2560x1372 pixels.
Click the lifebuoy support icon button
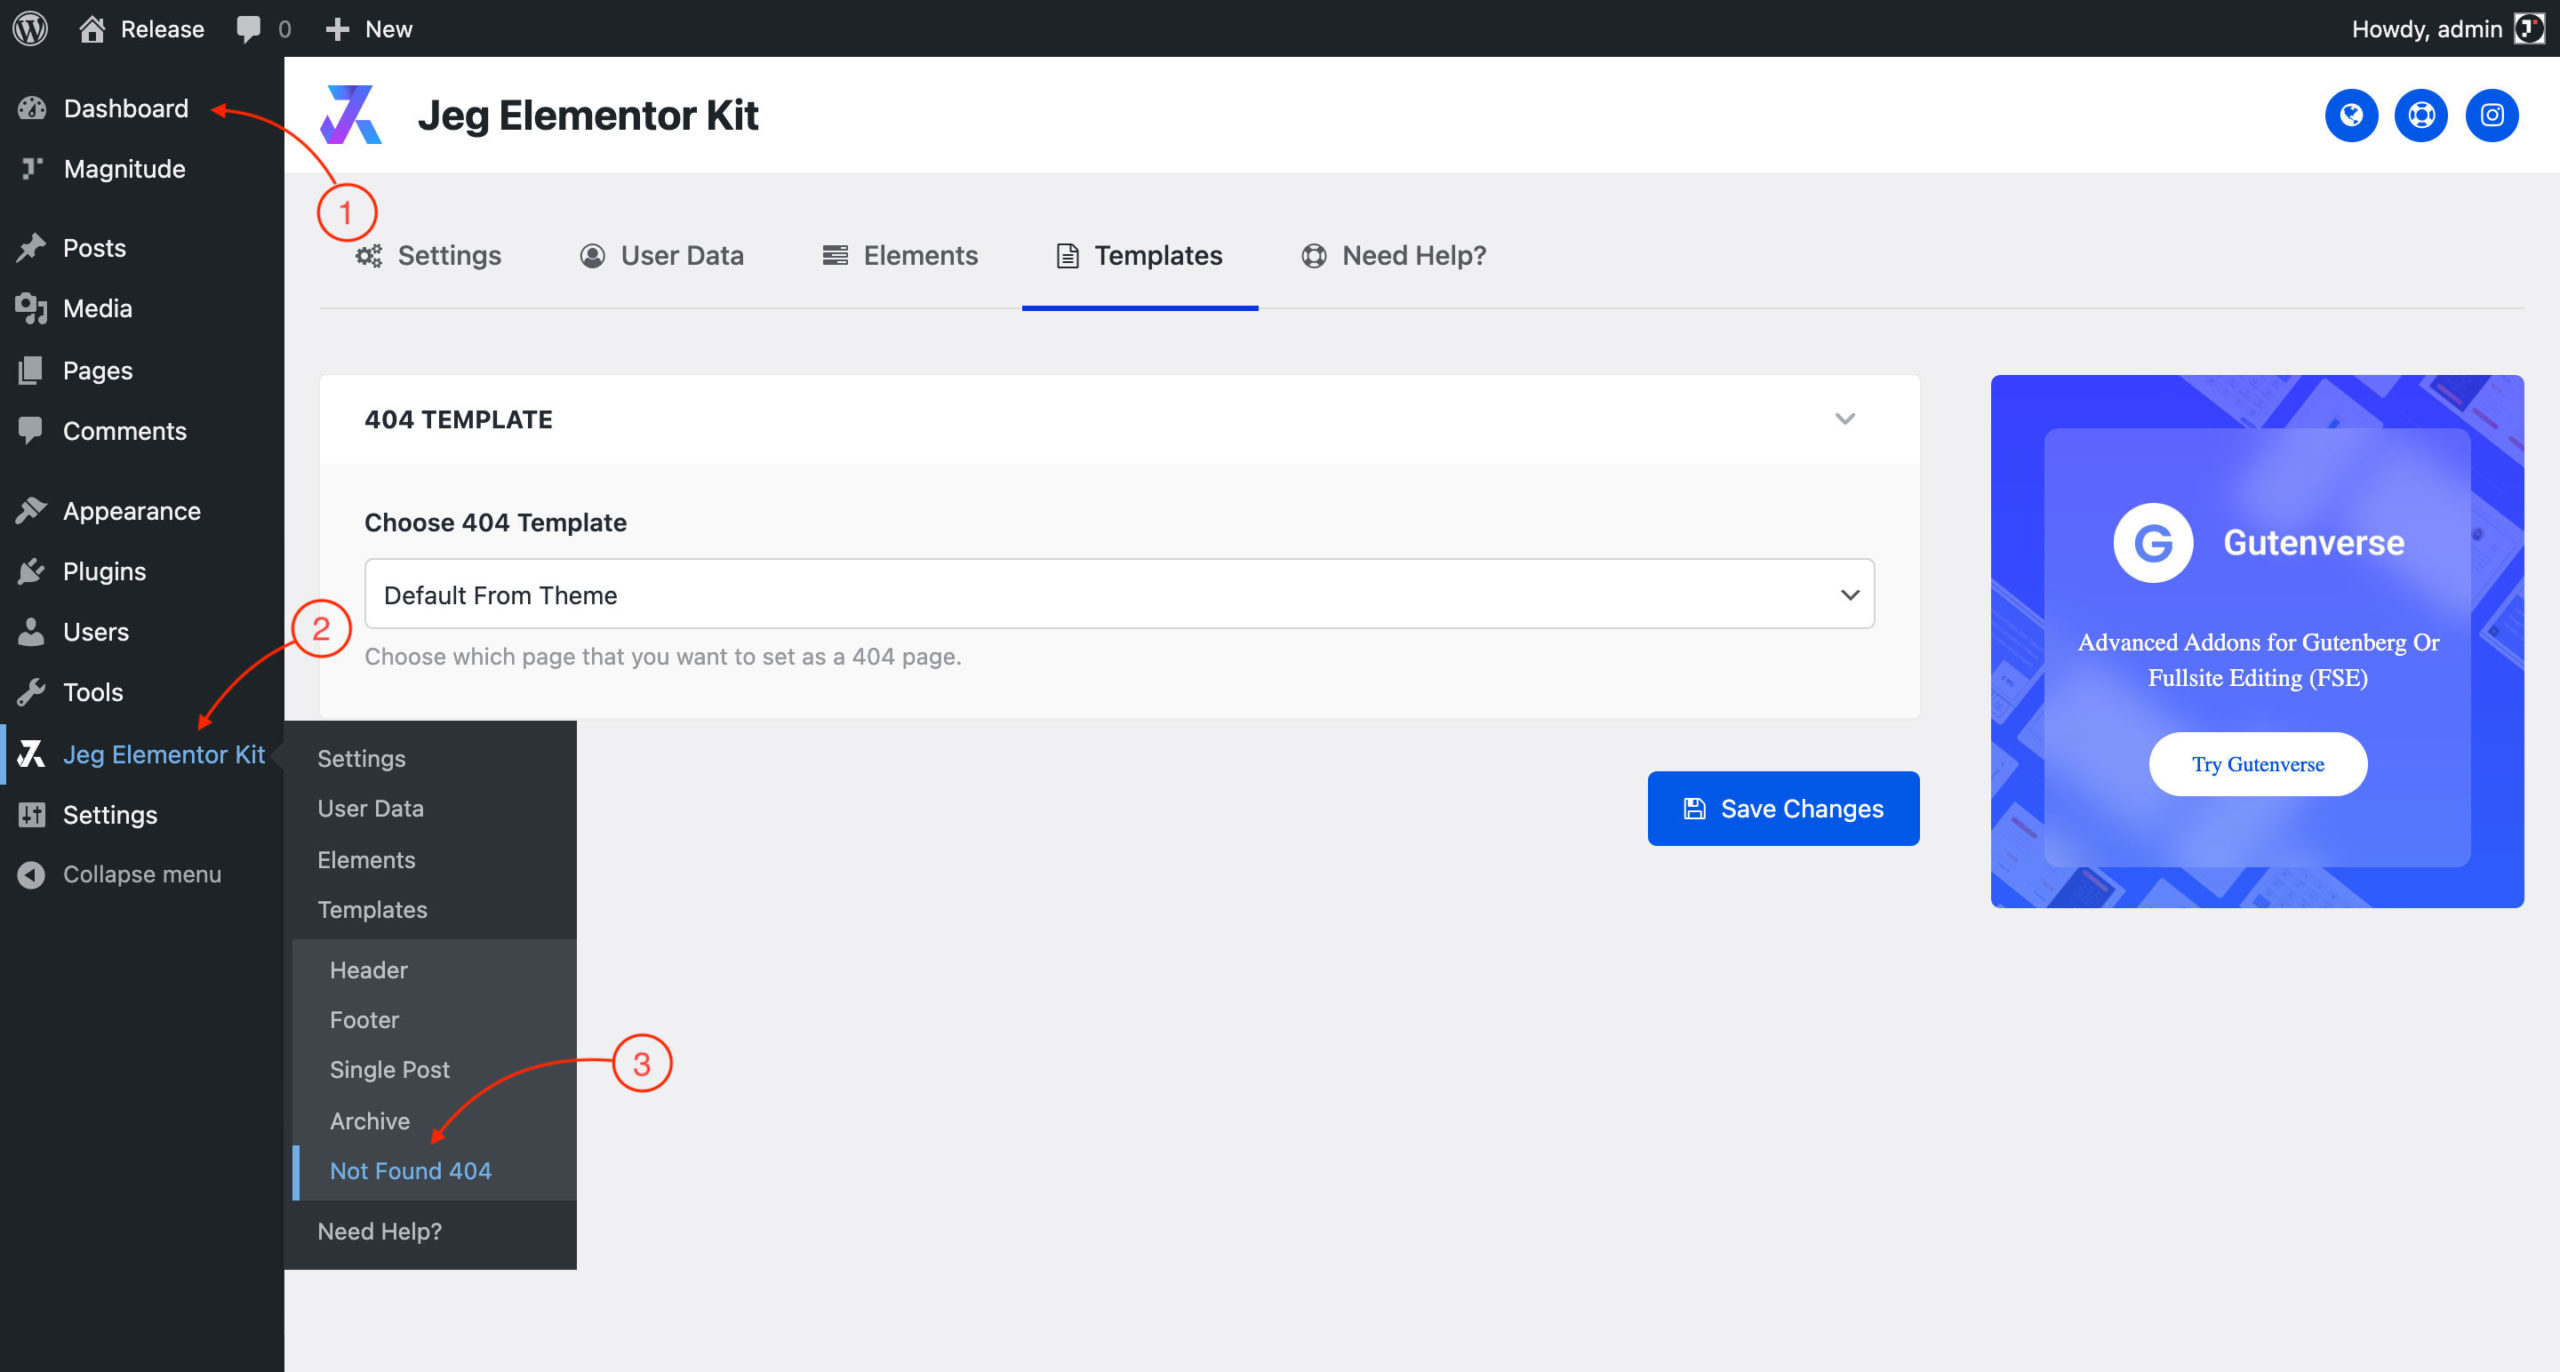(x=2421, y=115)
